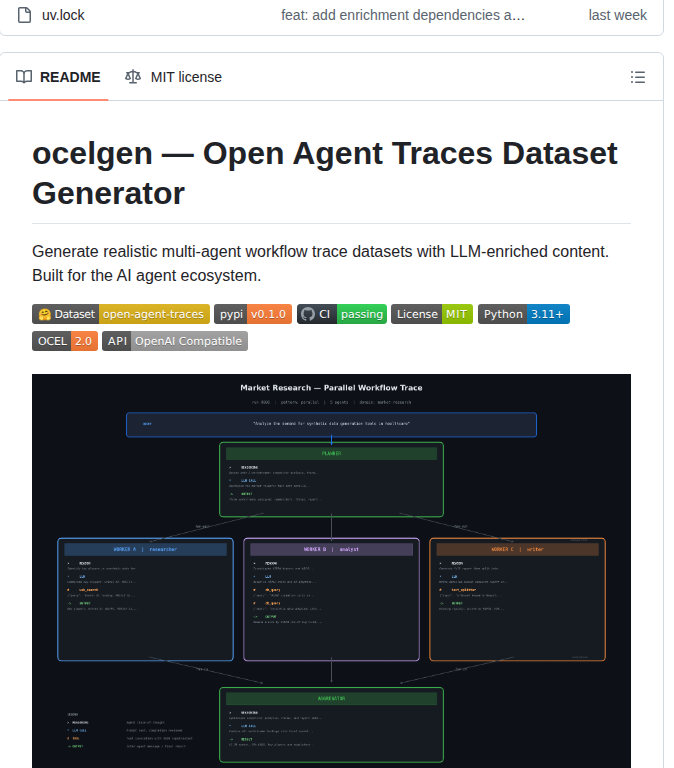Open the enrichment dependencies commit message

coord(403,15)
